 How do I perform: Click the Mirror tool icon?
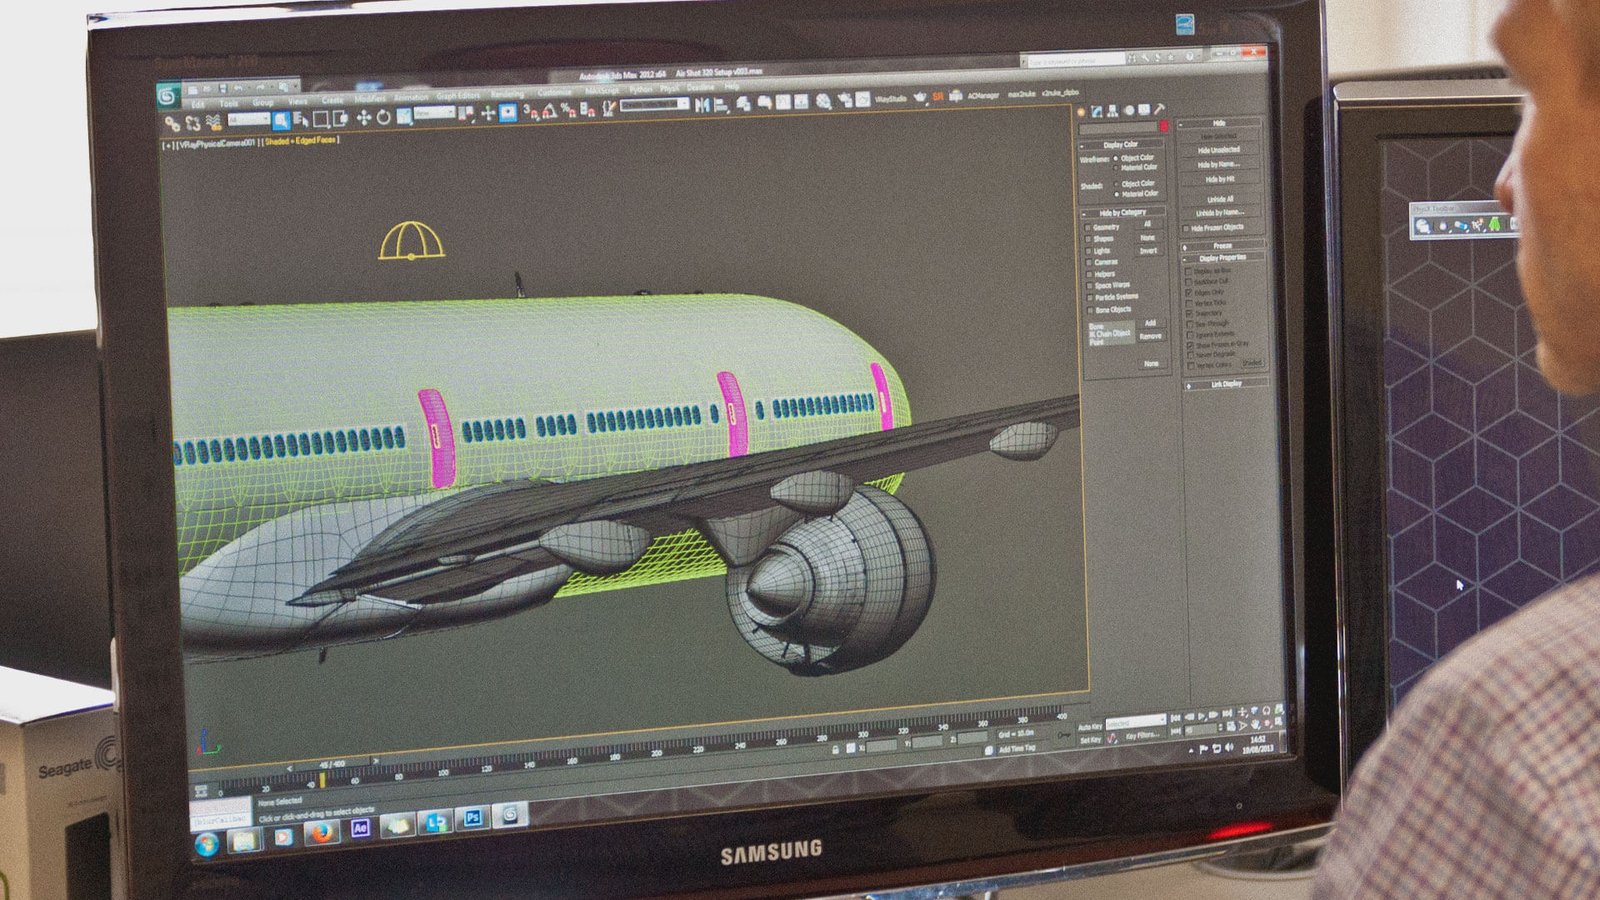coord(702,105)
